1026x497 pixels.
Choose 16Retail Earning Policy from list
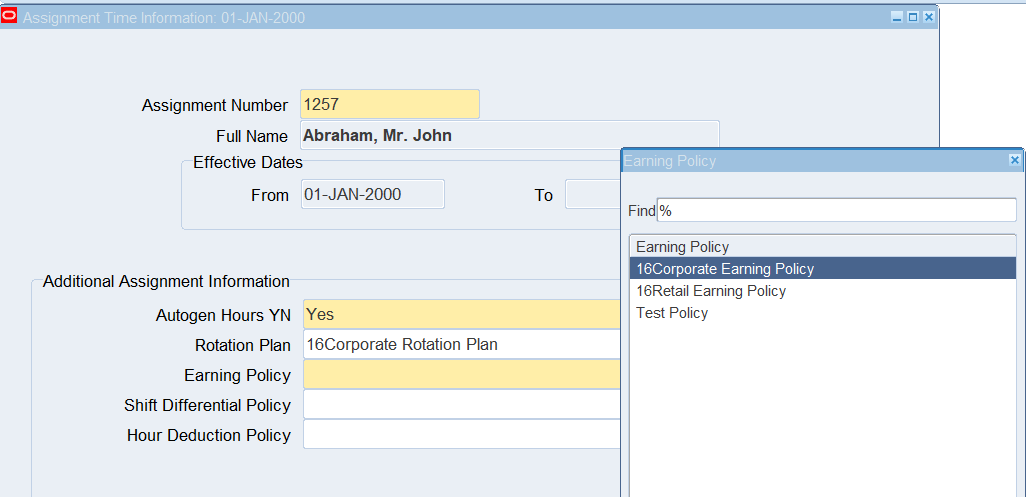coord(711,291)
